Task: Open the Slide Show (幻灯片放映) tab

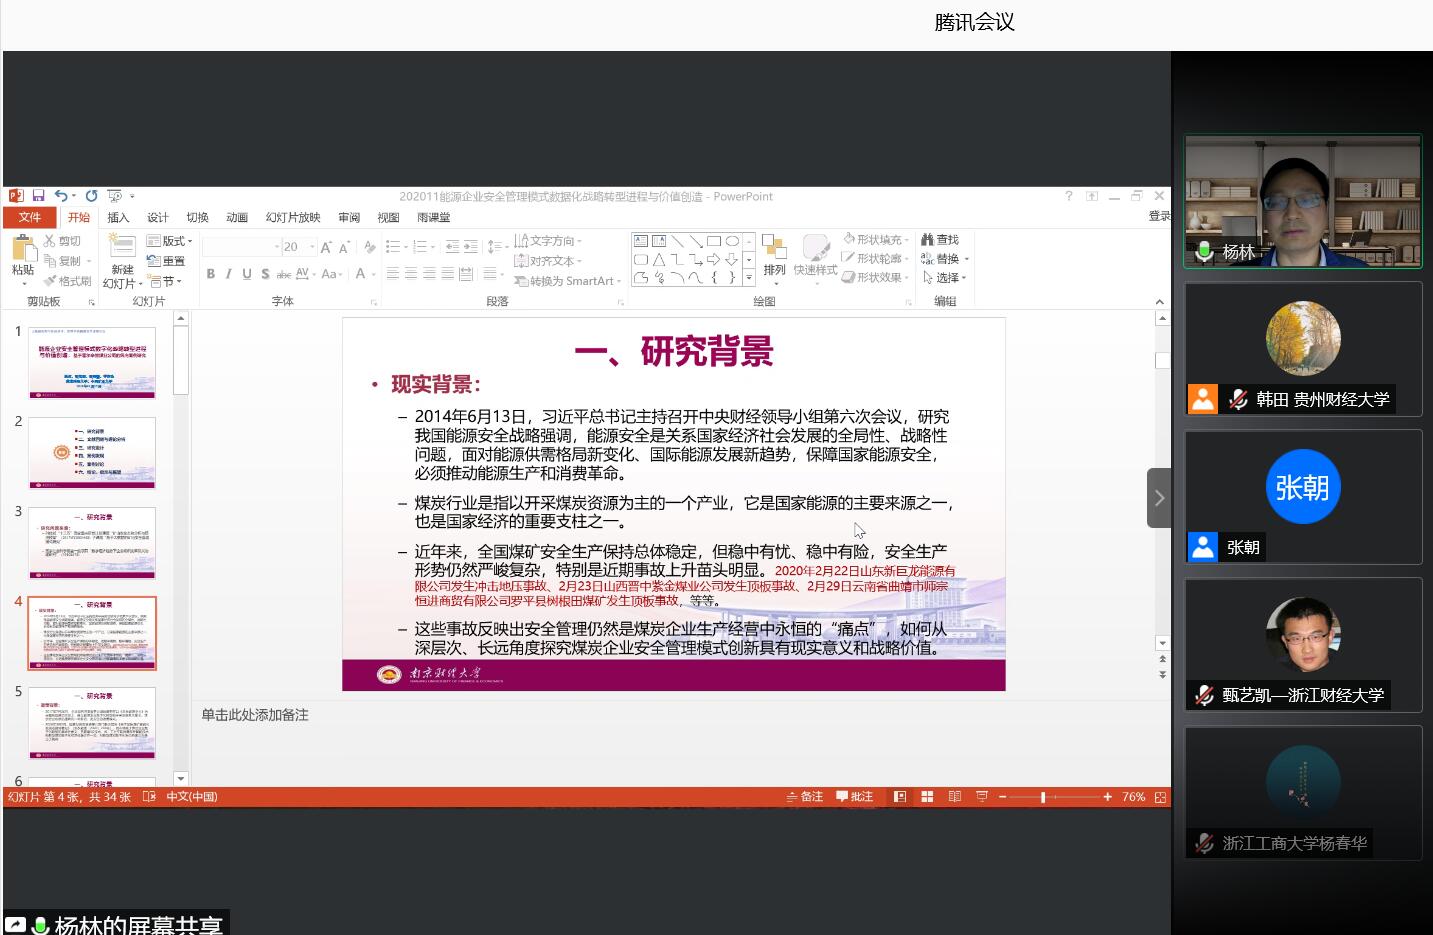Action: point(293,217)
